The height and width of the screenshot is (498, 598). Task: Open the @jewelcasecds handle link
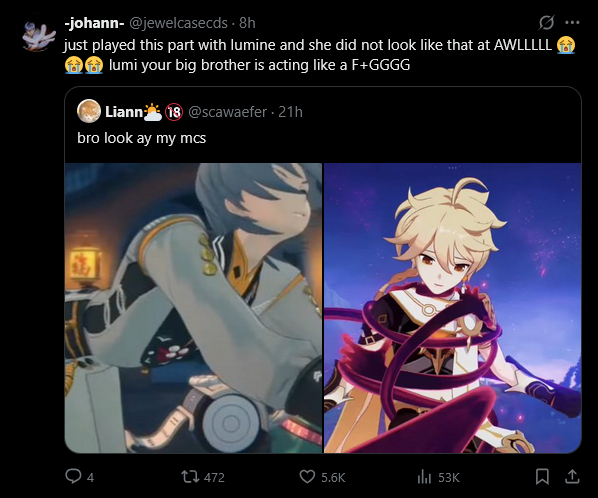(x=178, y=23)
